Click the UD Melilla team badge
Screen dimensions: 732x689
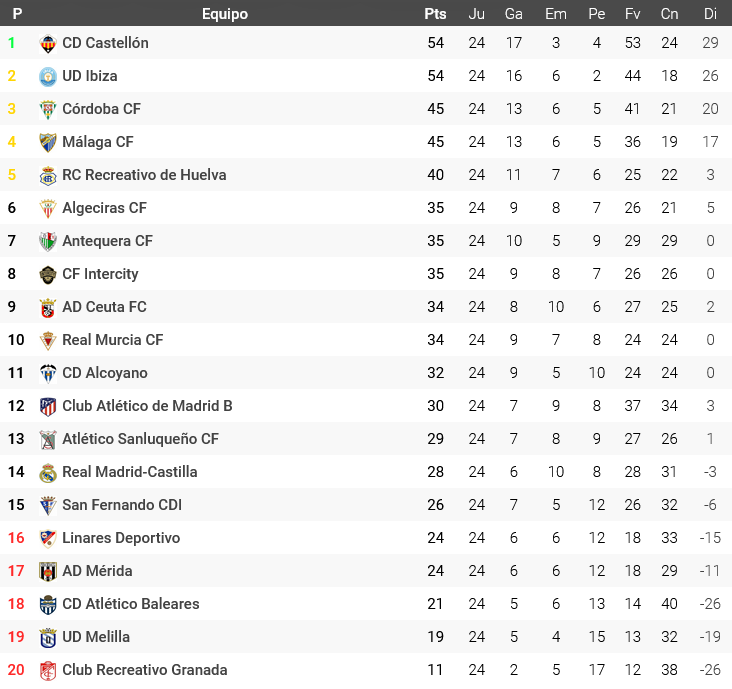(x=48, y=637)
